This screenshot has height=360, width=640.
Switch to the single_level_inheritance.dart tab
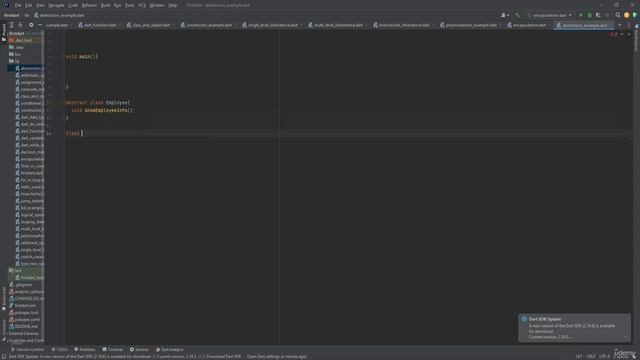pos(272,25)
